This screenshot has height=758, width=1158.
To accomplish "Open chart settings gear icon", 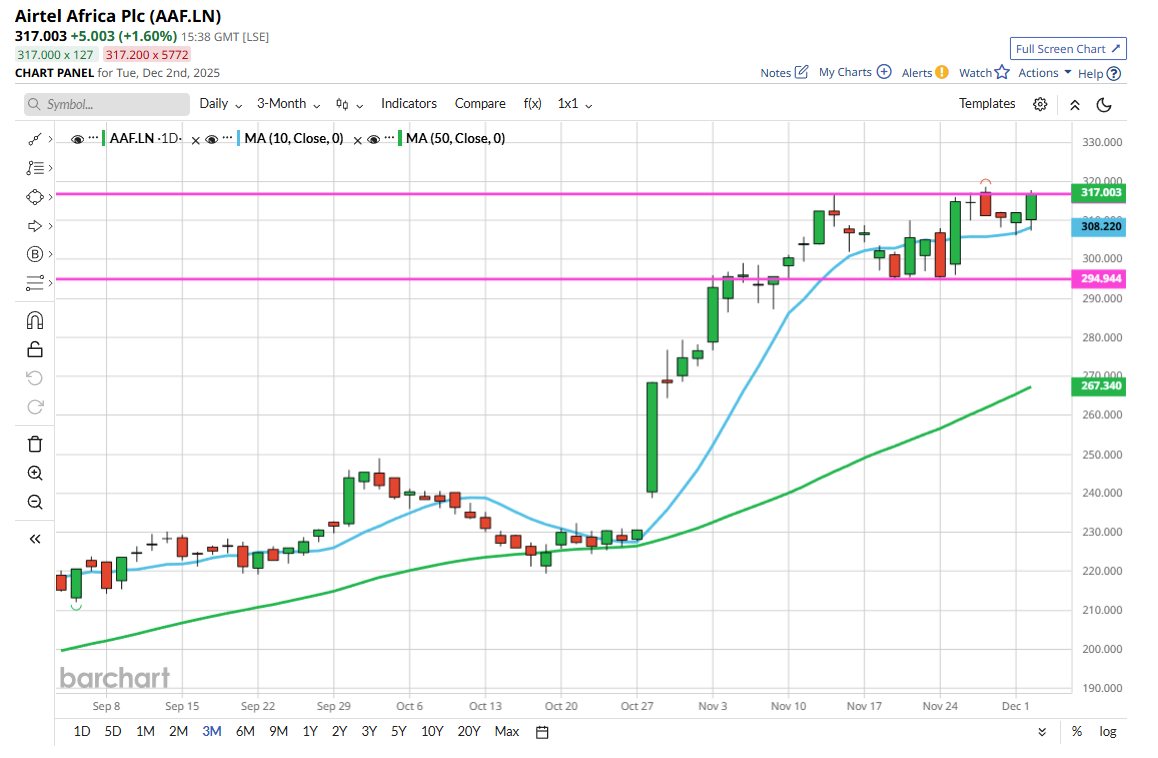I will (x=1040, y=104).
